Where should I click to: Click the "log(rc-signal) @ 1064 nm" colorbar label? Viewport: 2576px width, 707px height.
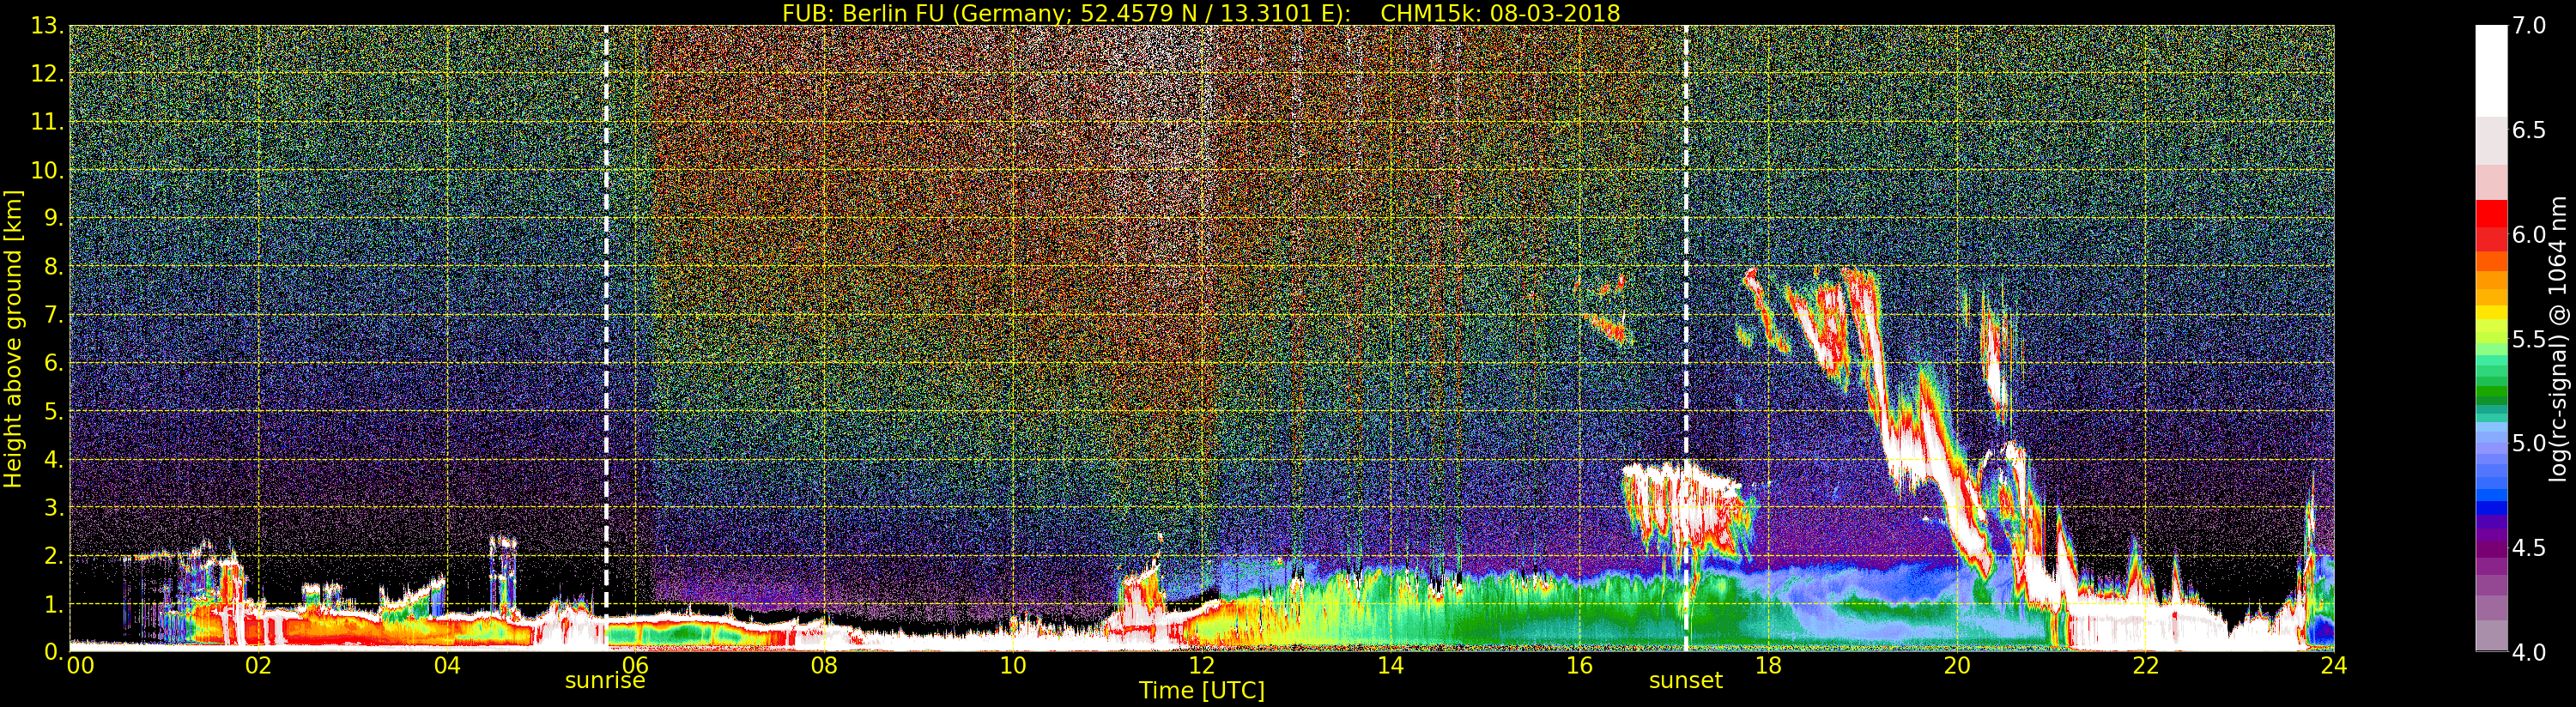point(2557,338)
